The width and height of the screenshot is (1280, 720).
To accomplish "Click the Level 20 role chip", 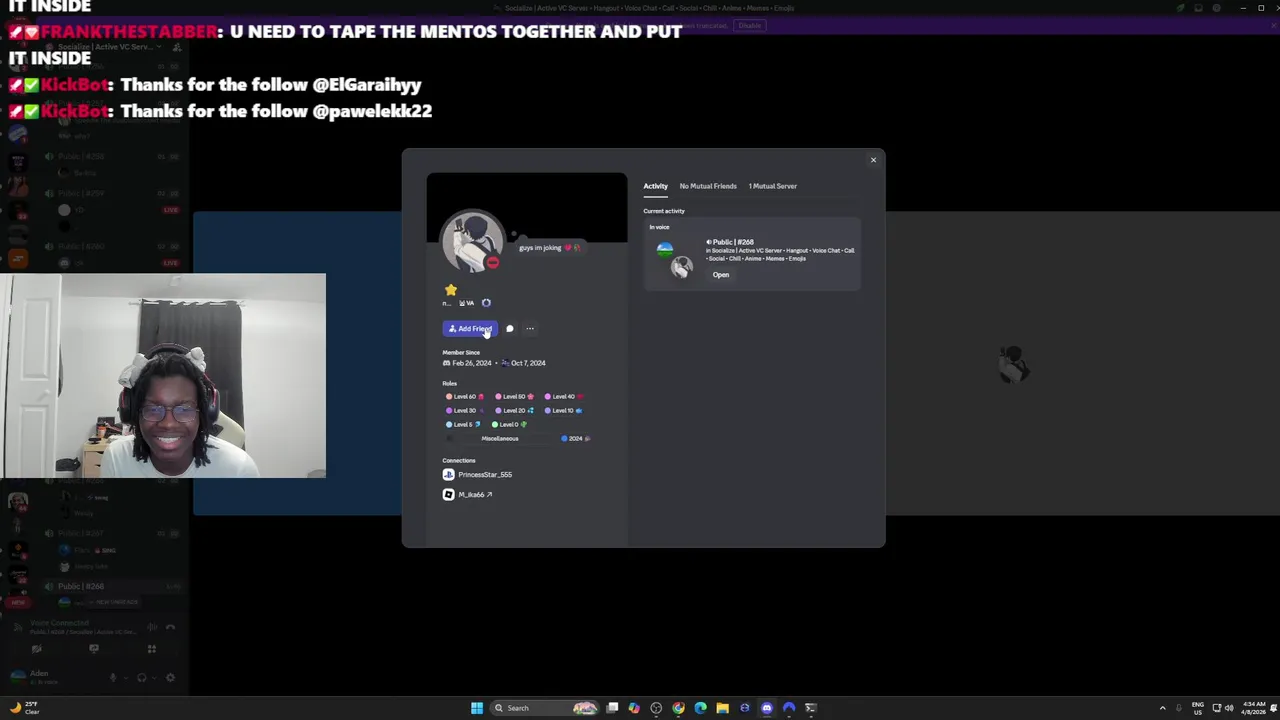I will (x=515, y=410).
